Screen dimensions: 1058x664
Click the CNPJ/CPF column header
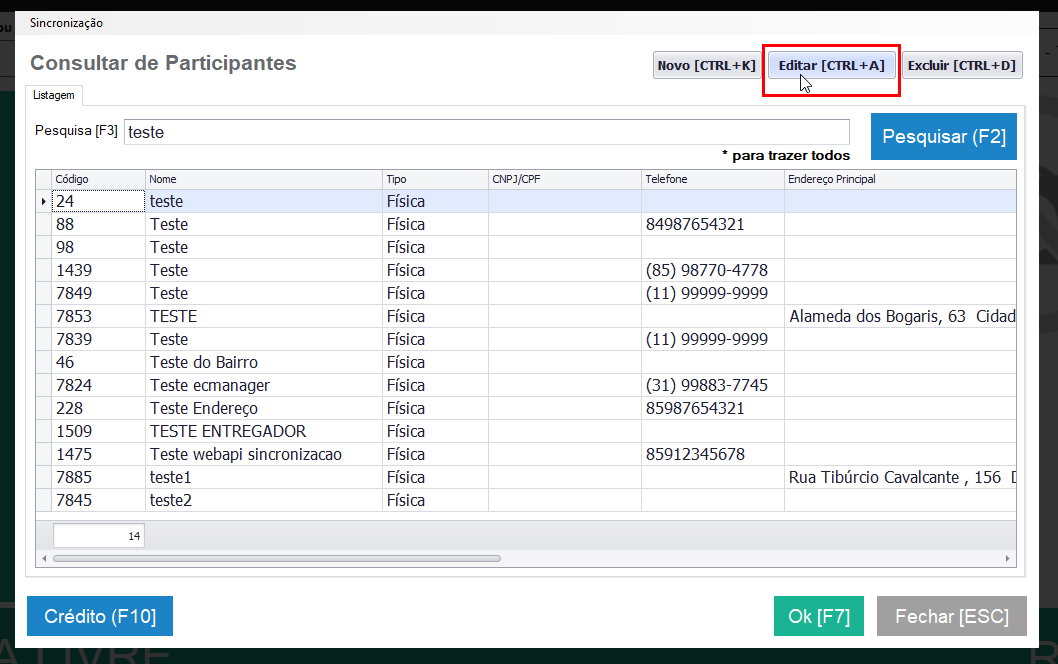pyautogui.click(x=565, y=179)
